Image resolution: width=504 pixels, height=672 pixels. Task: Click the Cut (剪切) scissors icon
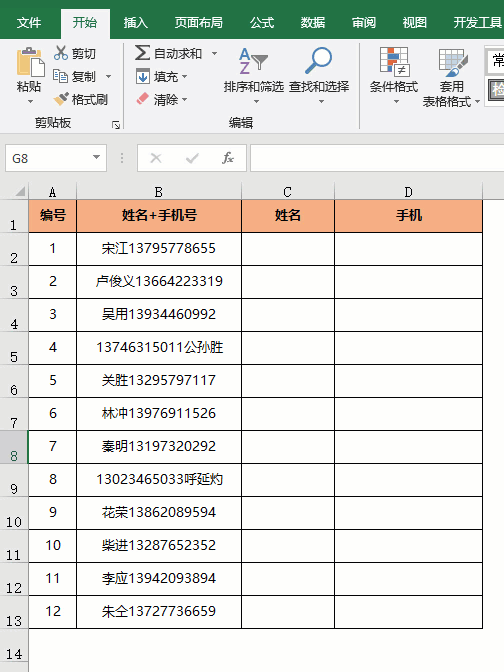point(61,53)
